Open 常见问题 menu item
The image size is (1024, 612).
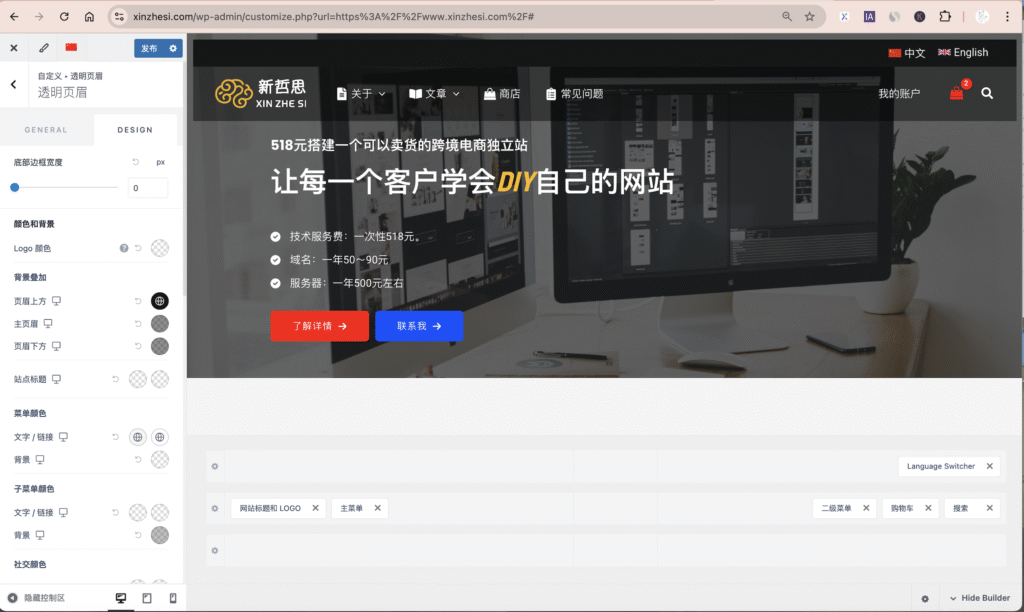(575, 94)
